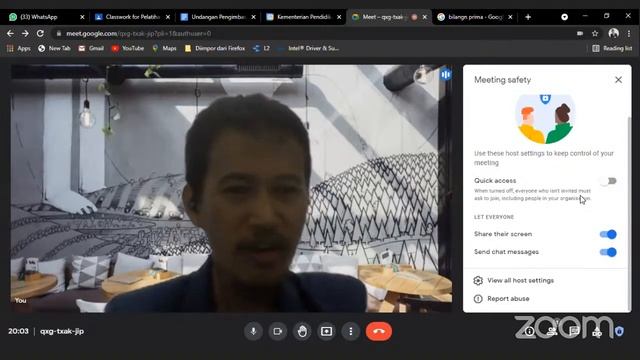640x360 pixels.
Task: Open the Intel Driver & Su... bookmark
Action: (309, 48)
